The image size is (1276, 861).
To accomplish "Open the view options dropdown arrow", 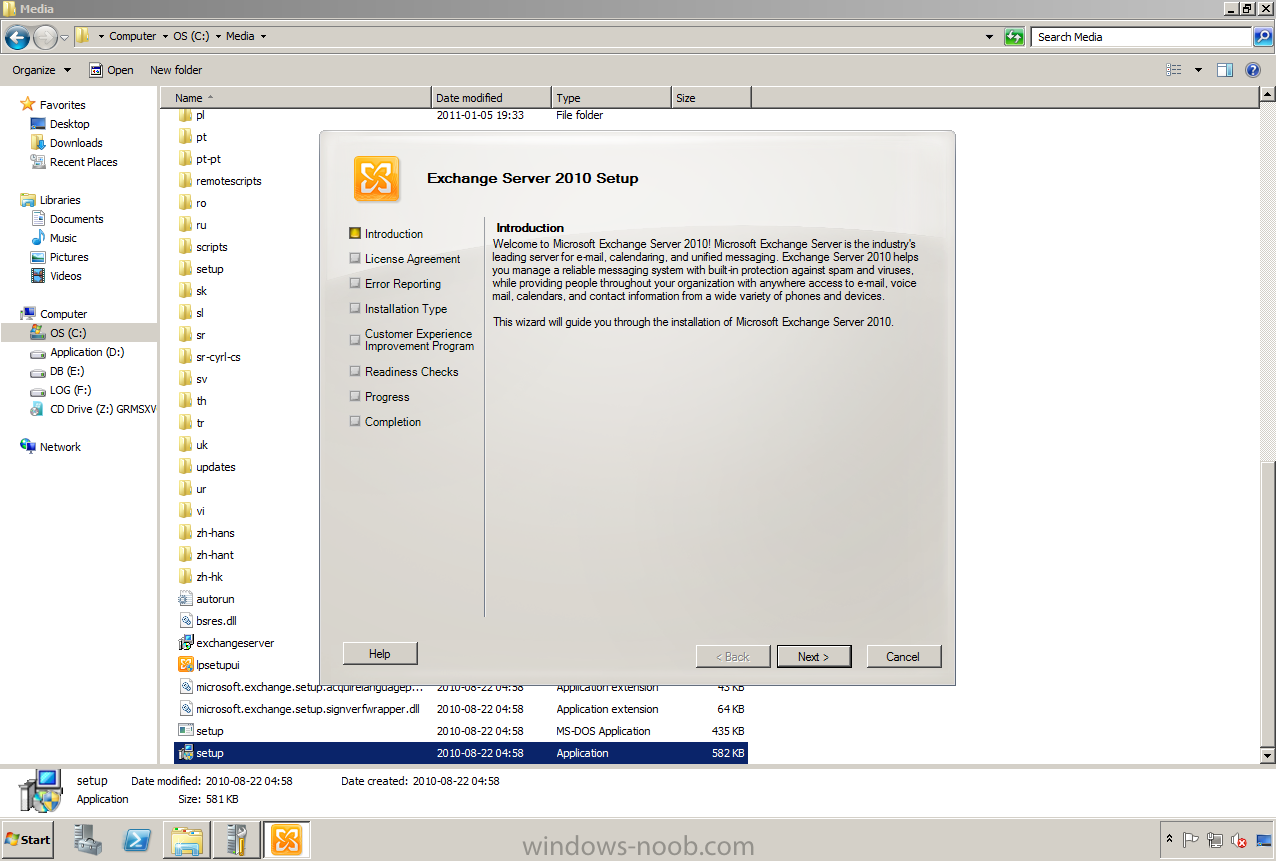I will [x=1198, y=70].
